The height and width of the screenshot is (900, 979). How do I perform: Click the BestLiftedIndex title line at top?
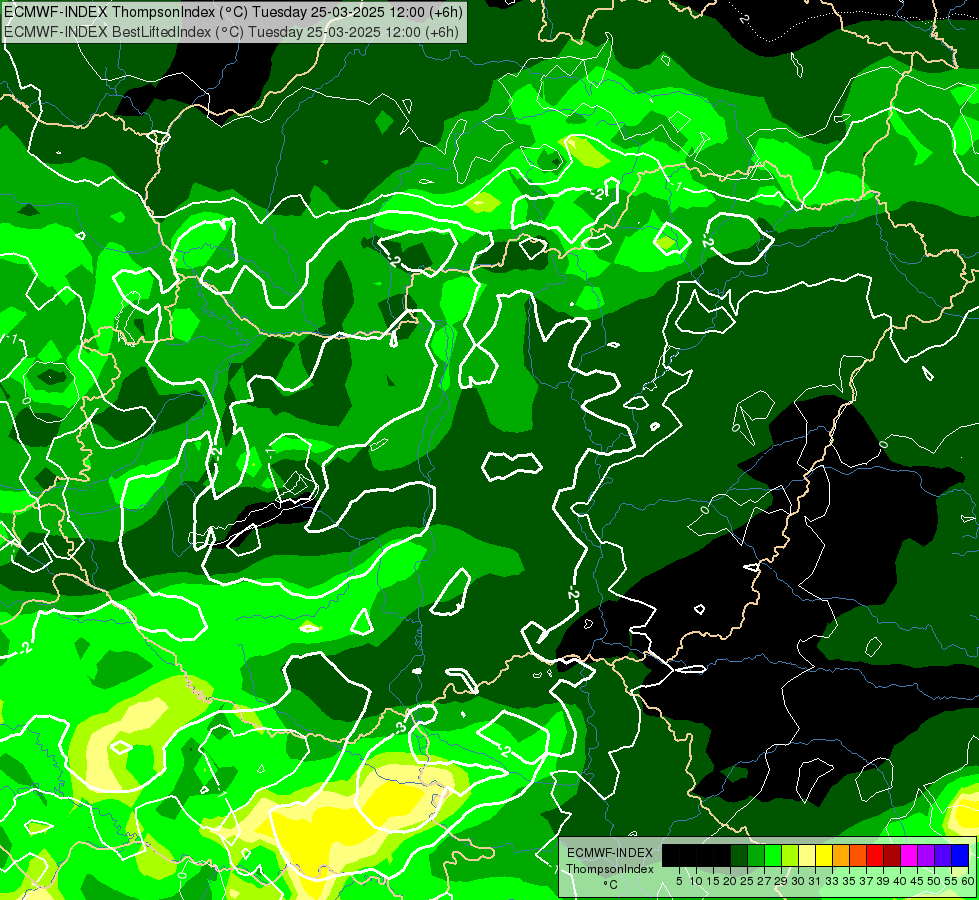pyautogui.click(x=232, y=31)
